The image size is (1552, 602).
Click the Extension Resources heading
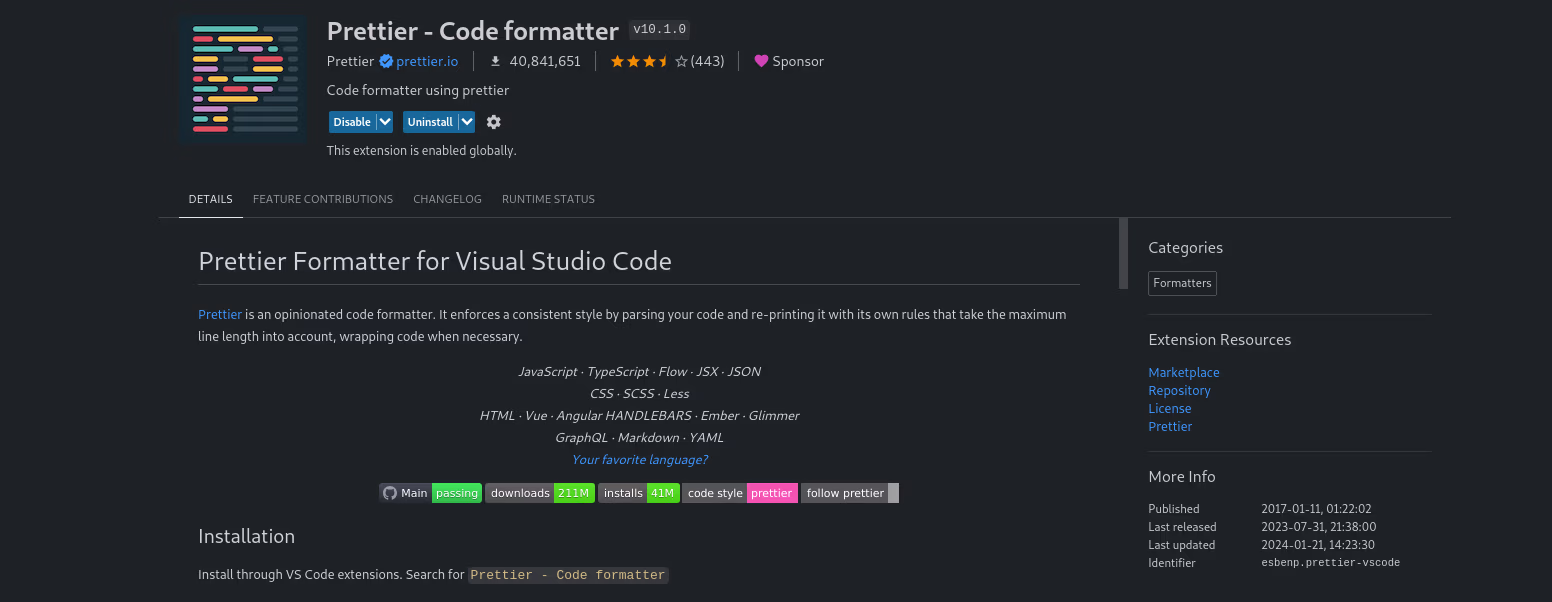1219,340
